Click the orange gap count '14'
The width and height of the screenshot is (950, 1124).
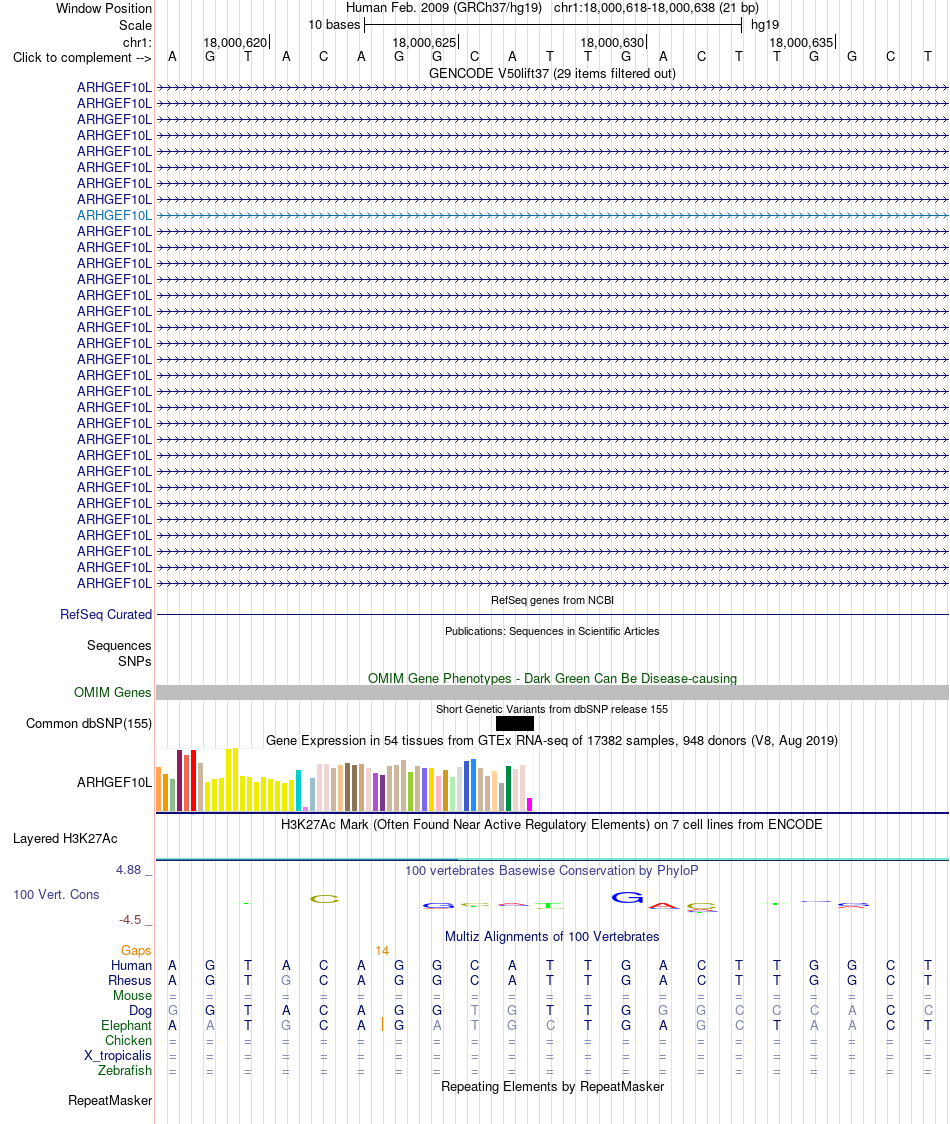[x=382, y=951]
